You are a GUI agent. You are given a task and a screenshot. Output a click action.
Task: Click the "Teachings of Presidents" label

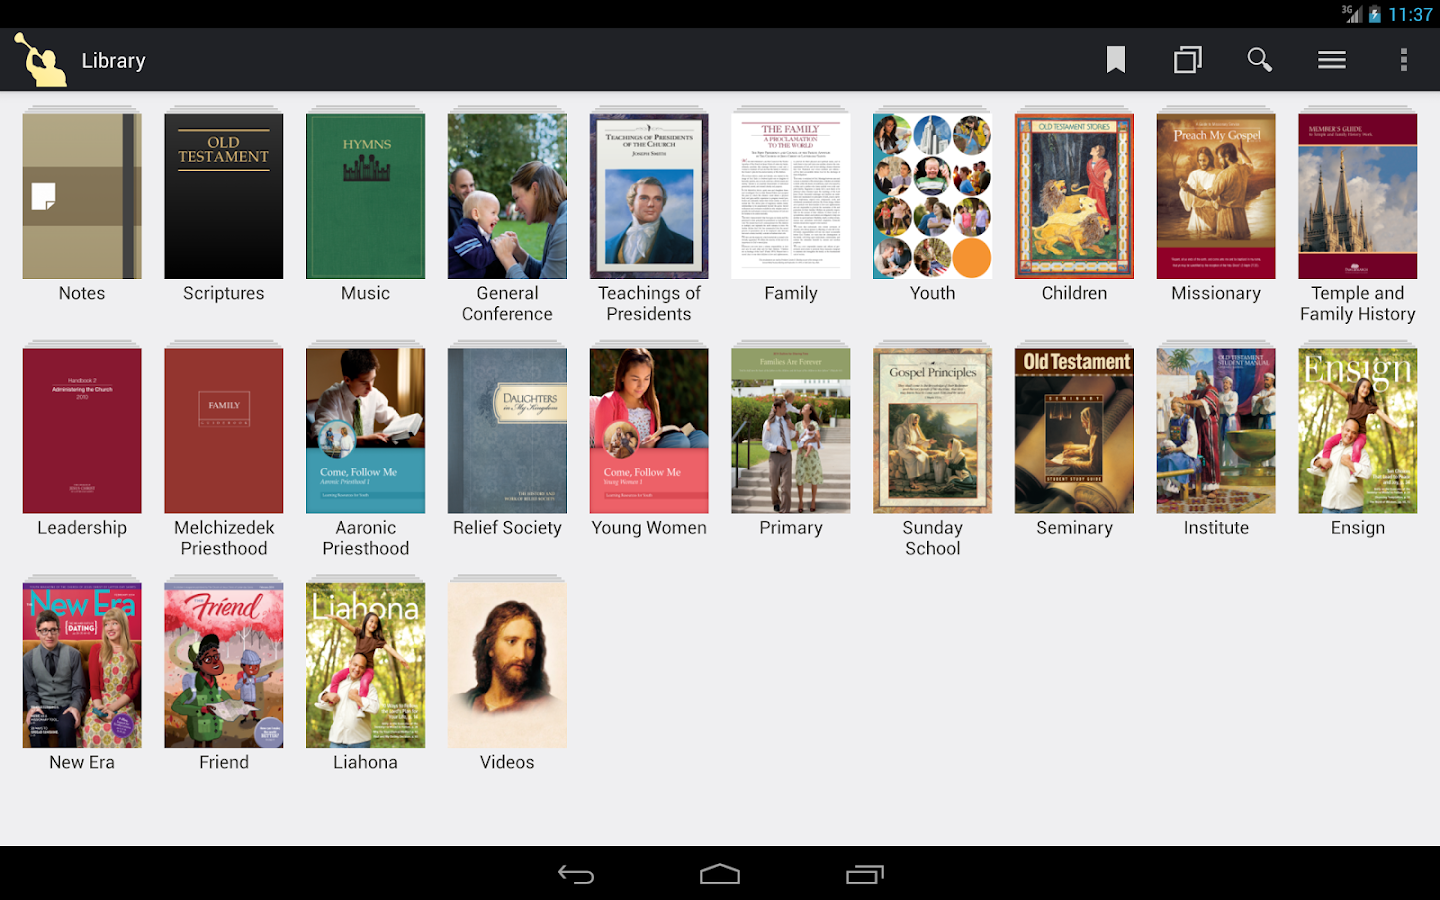[x=649, y=303]
